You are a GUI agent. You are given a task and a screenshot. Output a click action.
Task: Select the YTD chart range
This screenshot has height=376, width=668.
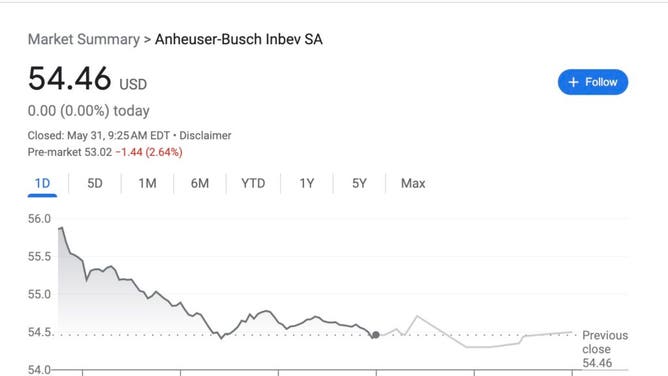click(253, 184)
